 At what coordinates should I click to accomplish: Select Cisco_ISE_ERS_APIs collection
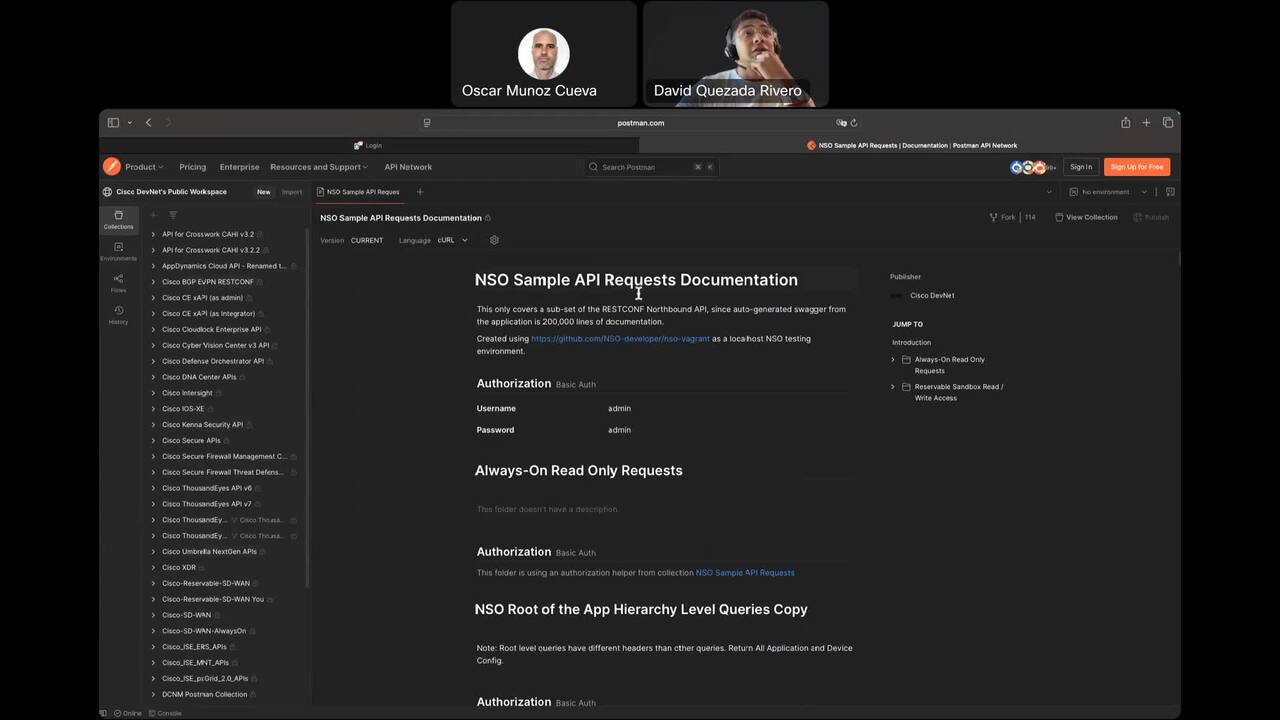(x=194, y=647)
